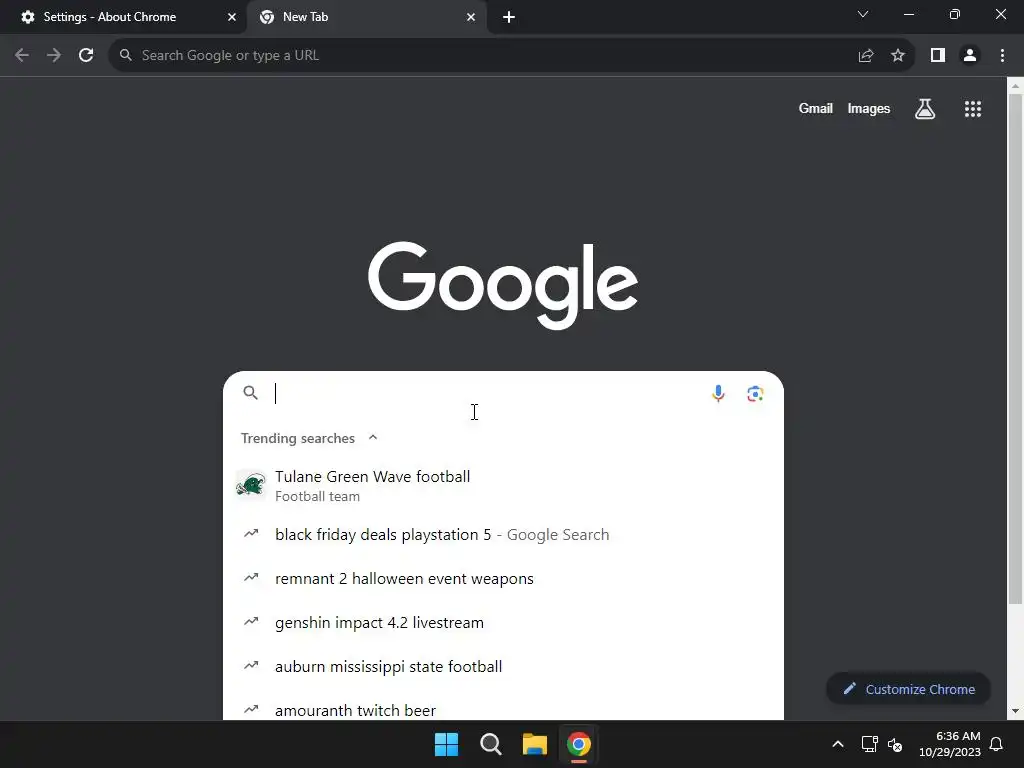Start voice search with the microphone icon

pyautogui.click(x=718, y=394)
